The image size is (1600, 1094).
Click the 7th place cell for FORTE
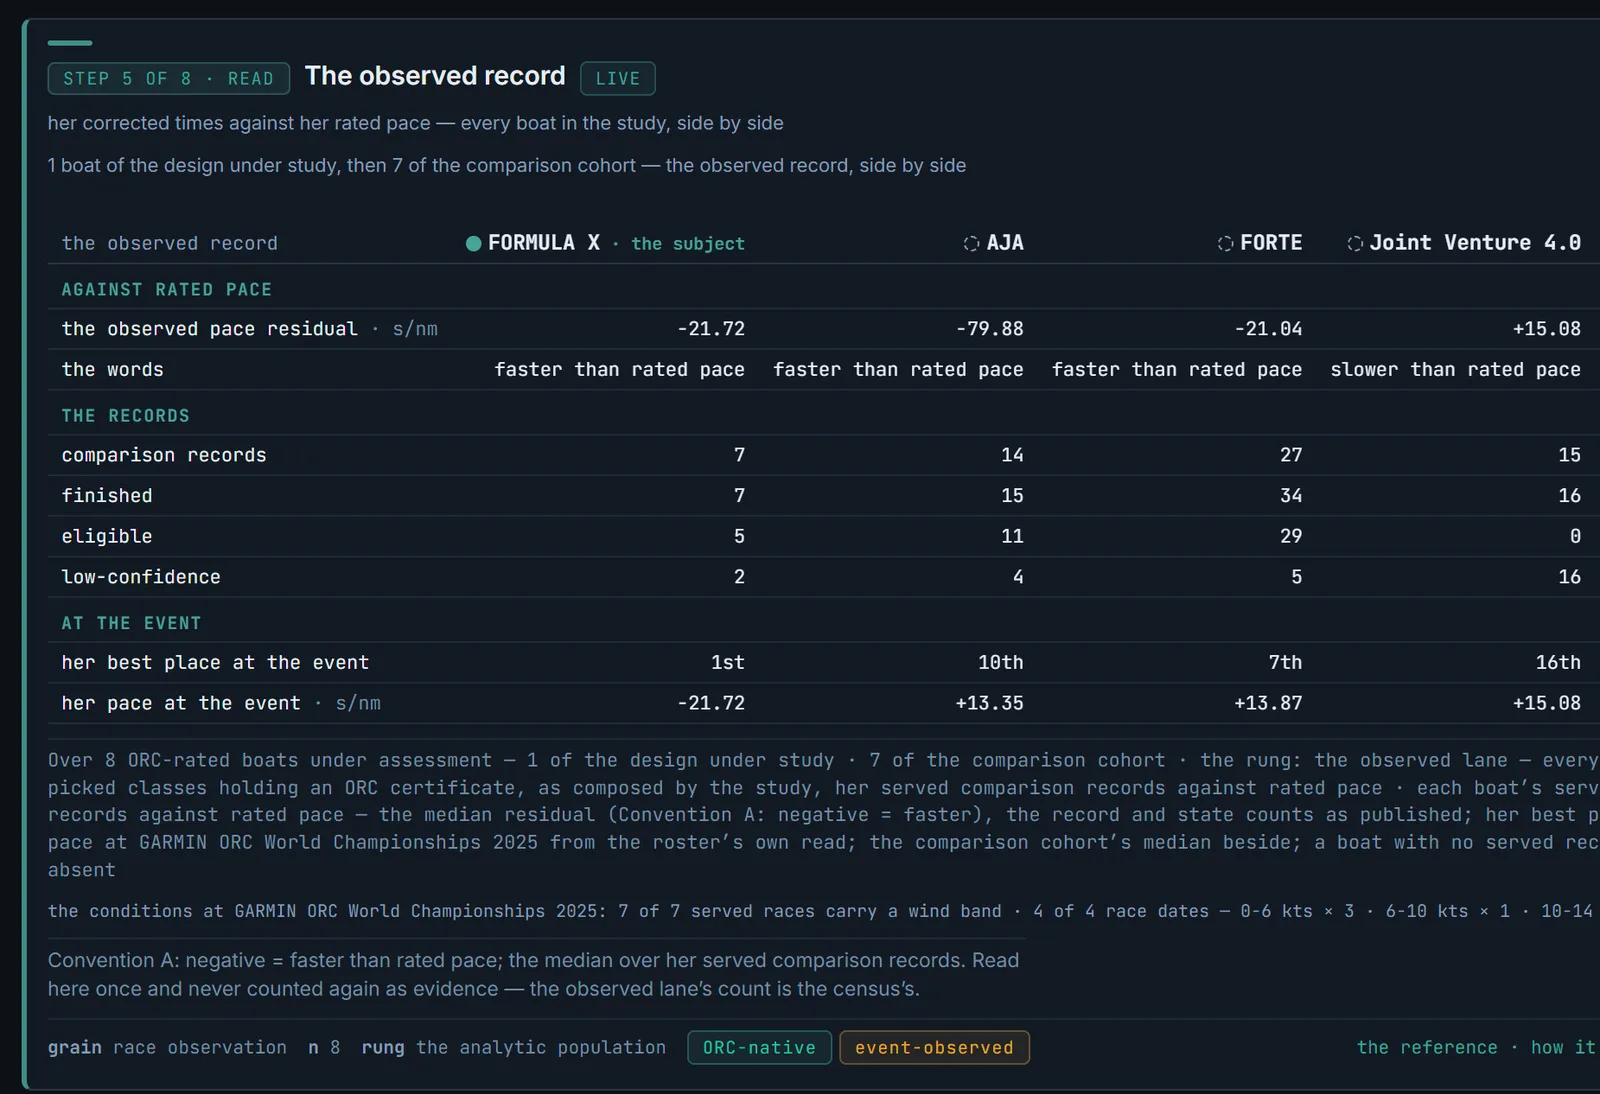click(1285, 663)
